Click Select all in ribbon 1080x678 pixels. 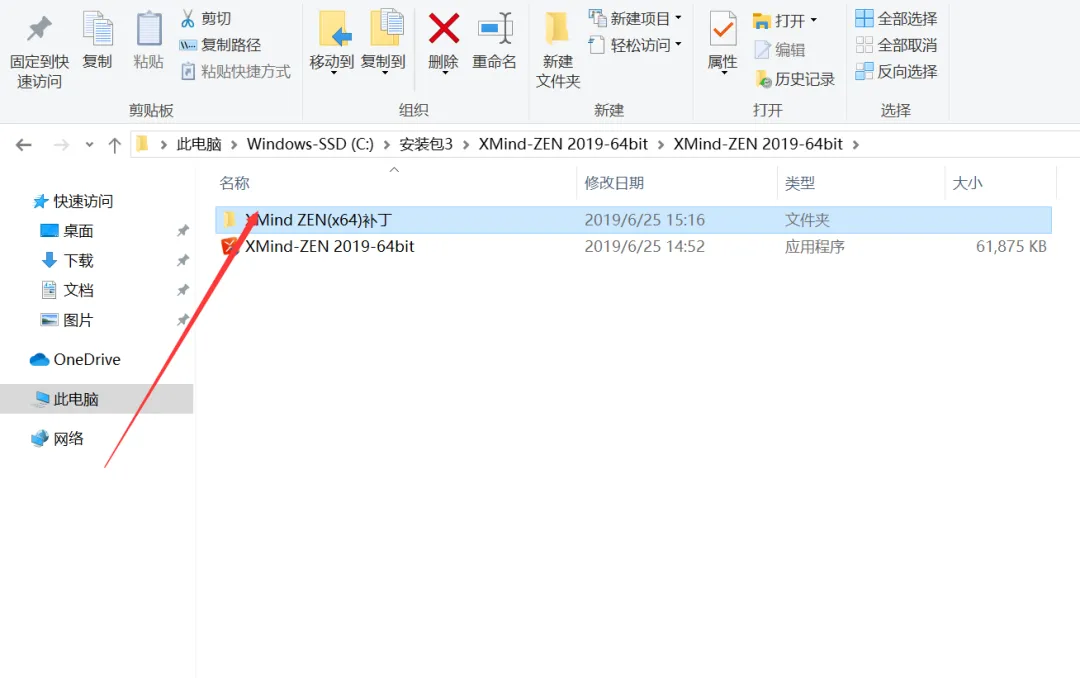pyautogui.click(x=896, y=19)
